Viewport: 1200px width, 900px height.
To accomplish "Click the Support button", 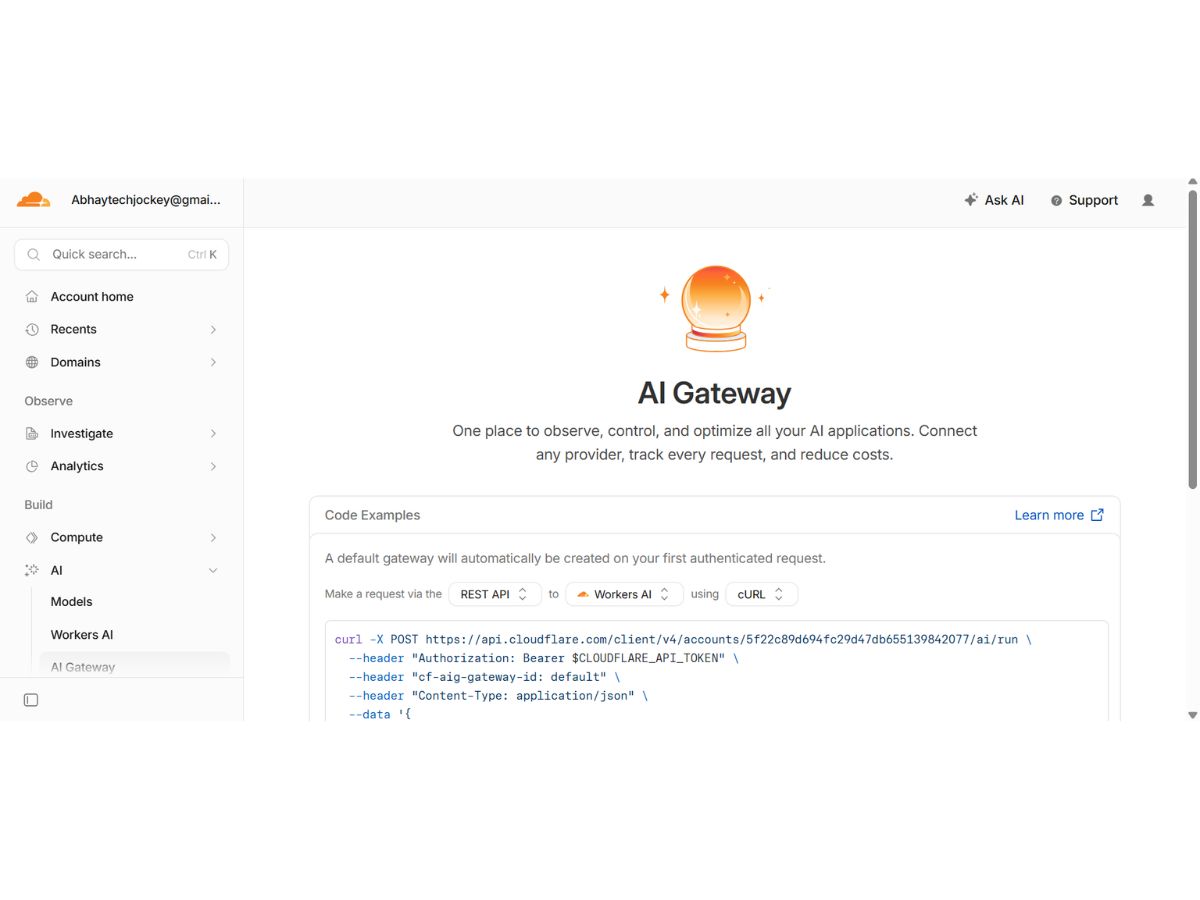I will coord(1084,200).
